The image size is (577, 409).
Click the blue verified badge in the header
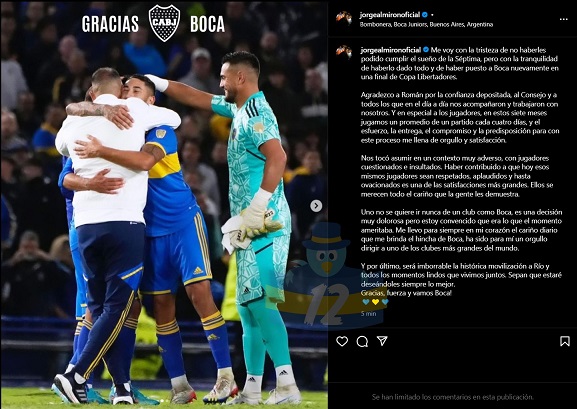pyautogui.click(x=425, y=15)
